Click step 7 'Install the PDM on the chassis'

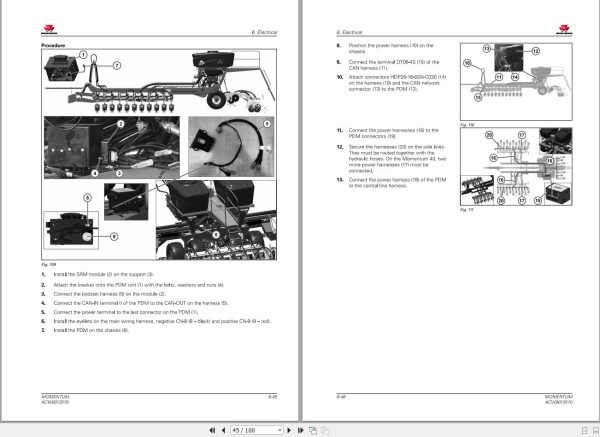coord(91,330)
